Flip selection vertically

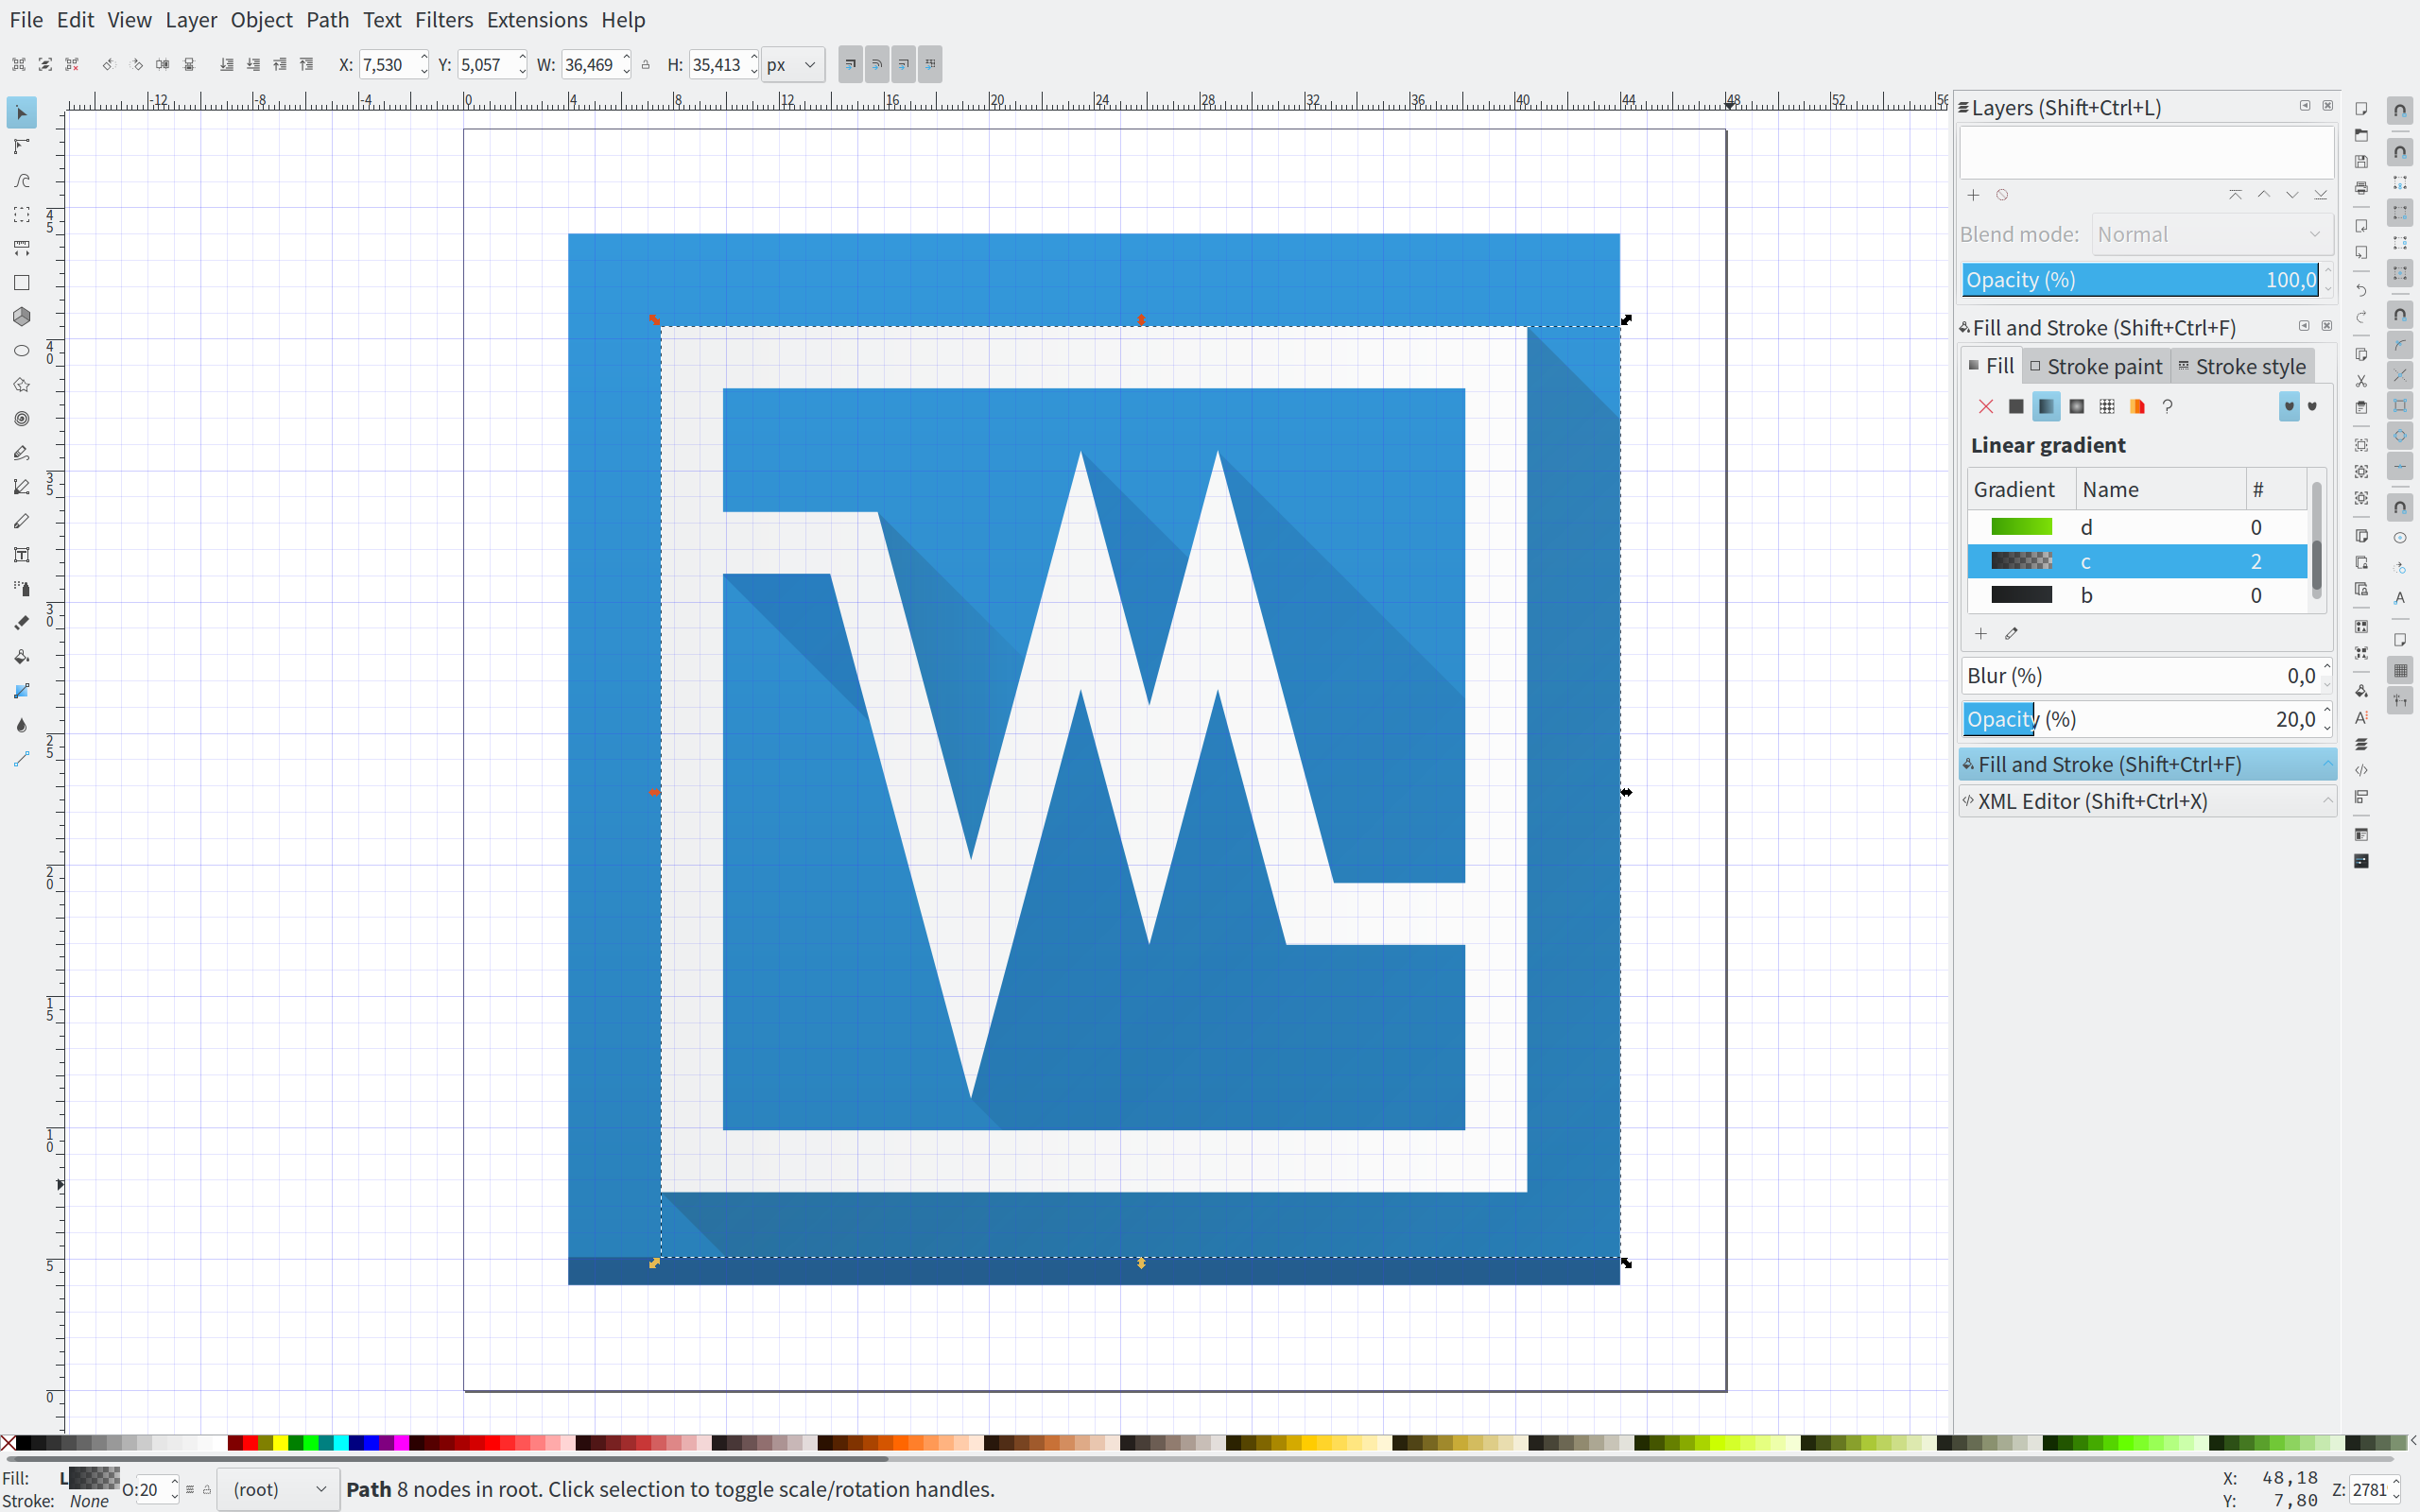189,65
